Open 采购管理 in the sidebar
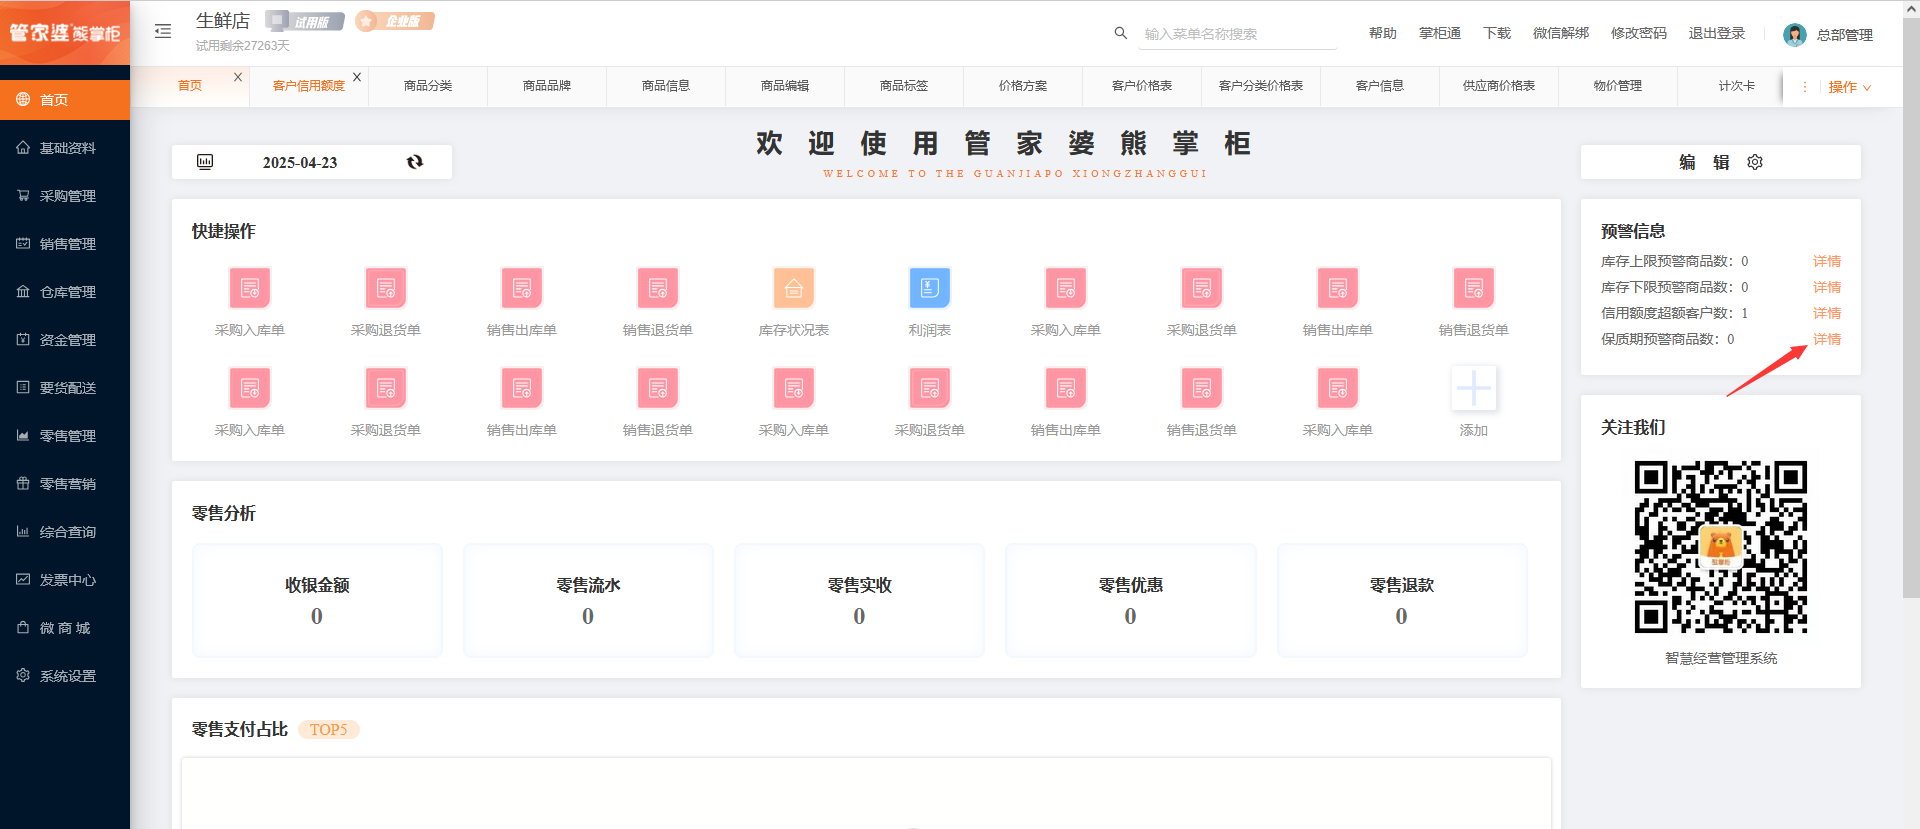 (x=65, y=196)
